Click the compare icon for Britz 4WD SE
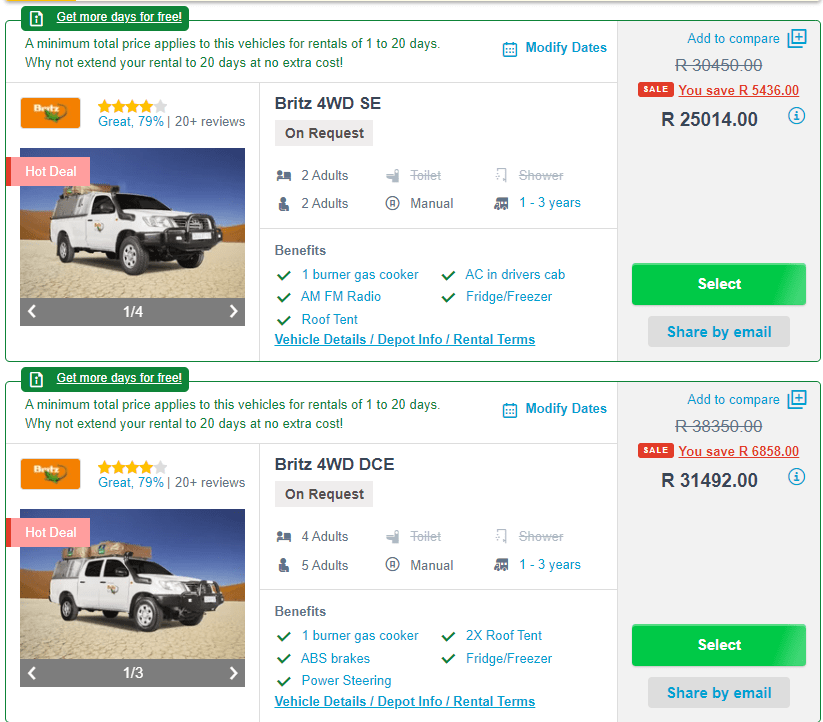823x722 pixels. 797,39
